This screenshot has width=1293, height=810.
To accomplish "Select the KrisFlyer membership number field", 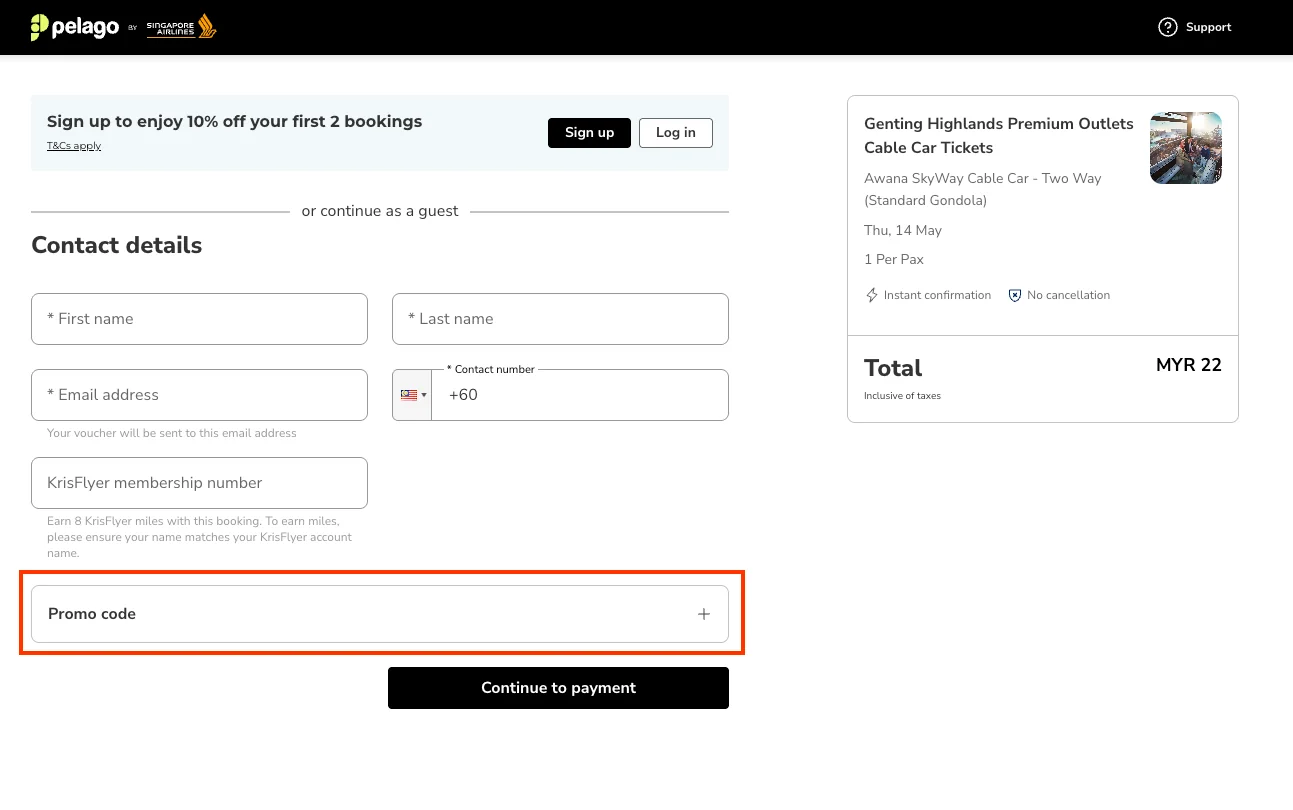I will pyautogui.click(x=199, y=483).
